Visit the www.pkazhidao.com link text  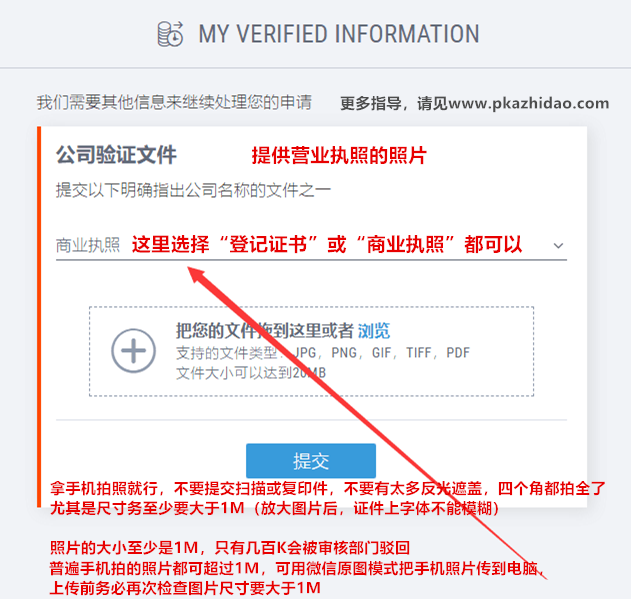pyautogui.click(x=528, y=103)
